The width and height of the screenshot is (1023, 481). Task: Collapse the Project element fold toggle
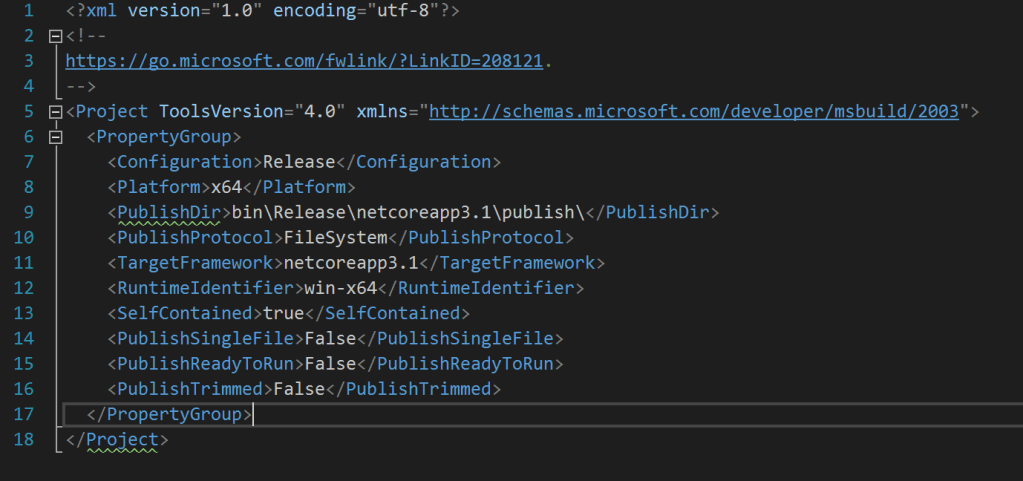click(x=55, y=111)
